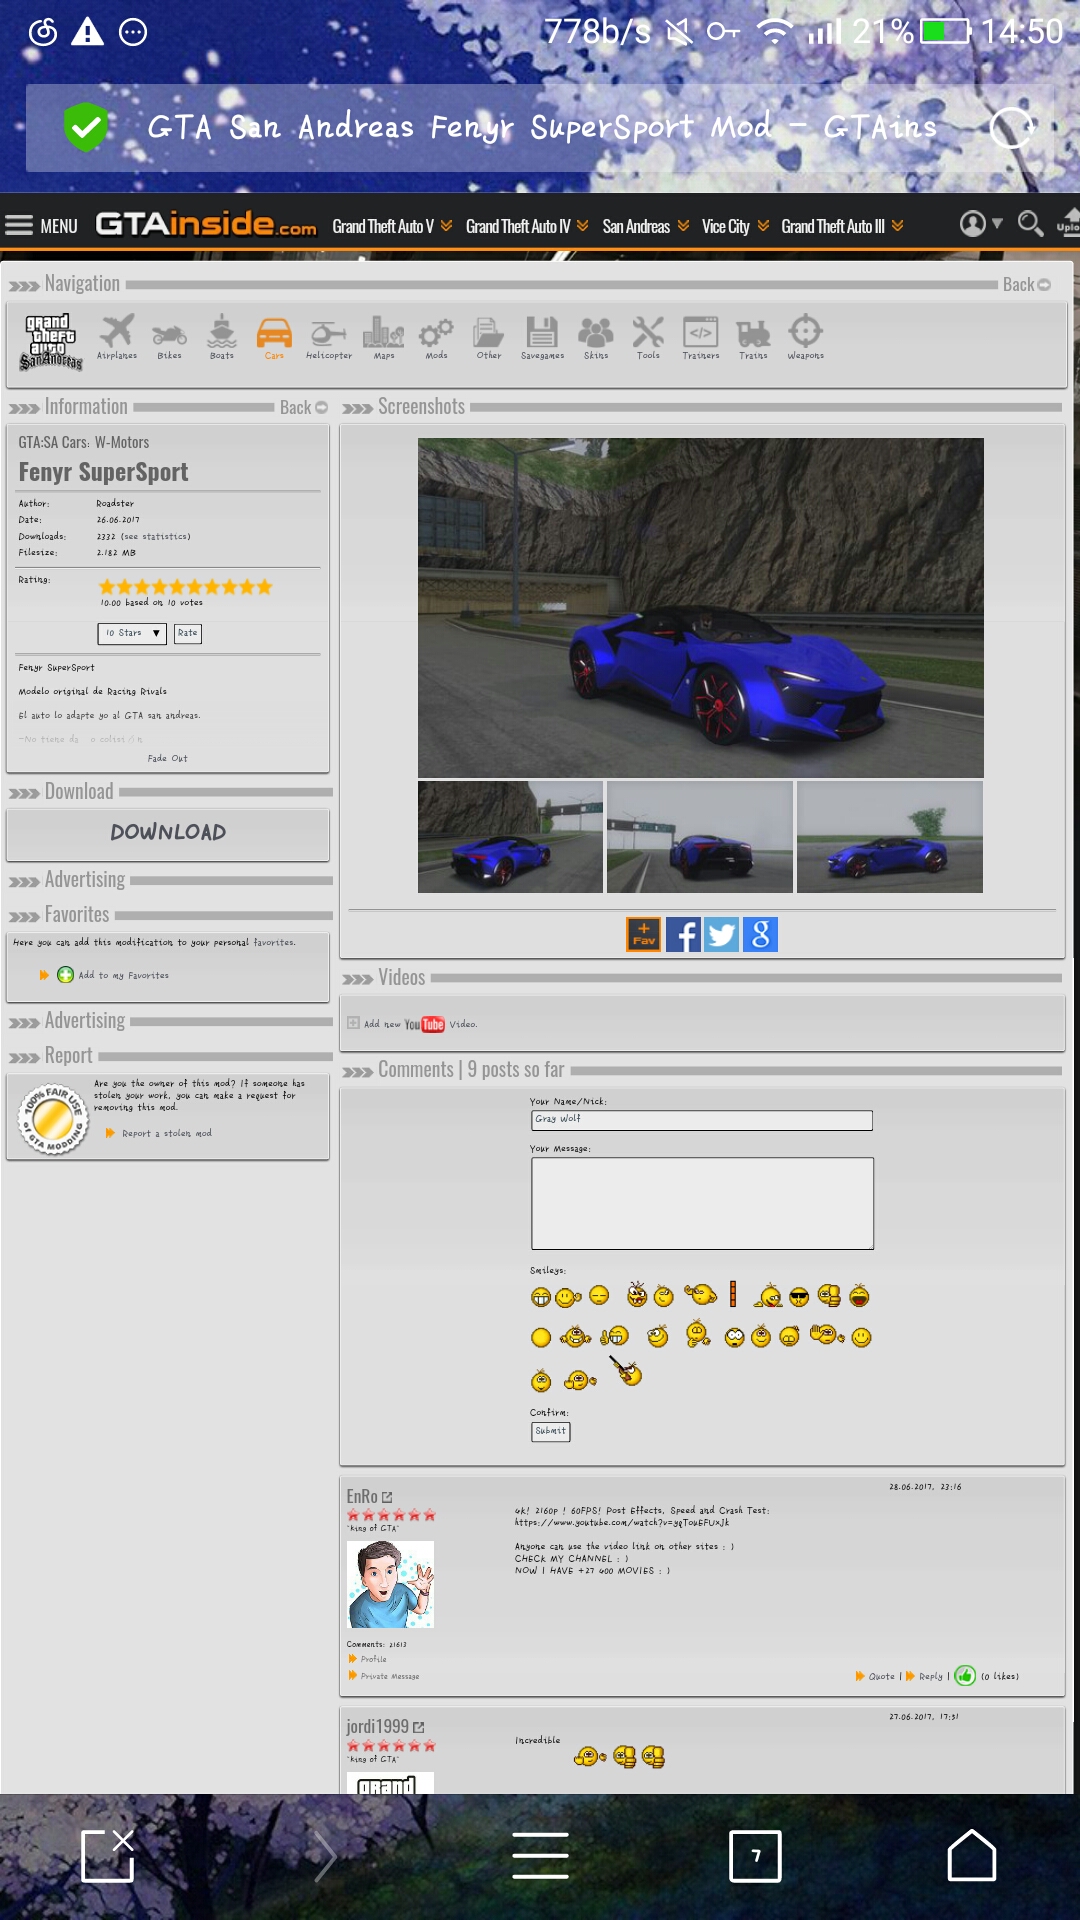The width and height of the screenshot is (1080, 1920).
Task: Open the 10 Stars rating dropdown
Action: click(x=132, y=633)
